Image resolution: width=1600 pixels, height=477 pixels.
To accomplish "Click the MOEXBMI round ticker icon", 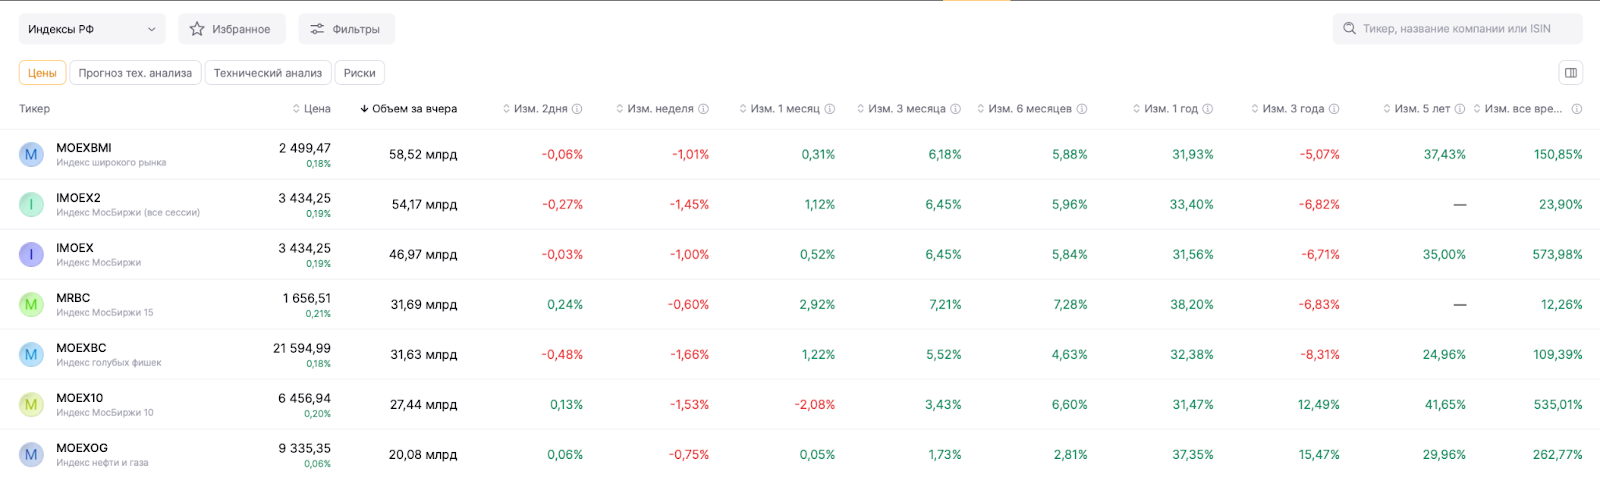I will pos(31,154).
